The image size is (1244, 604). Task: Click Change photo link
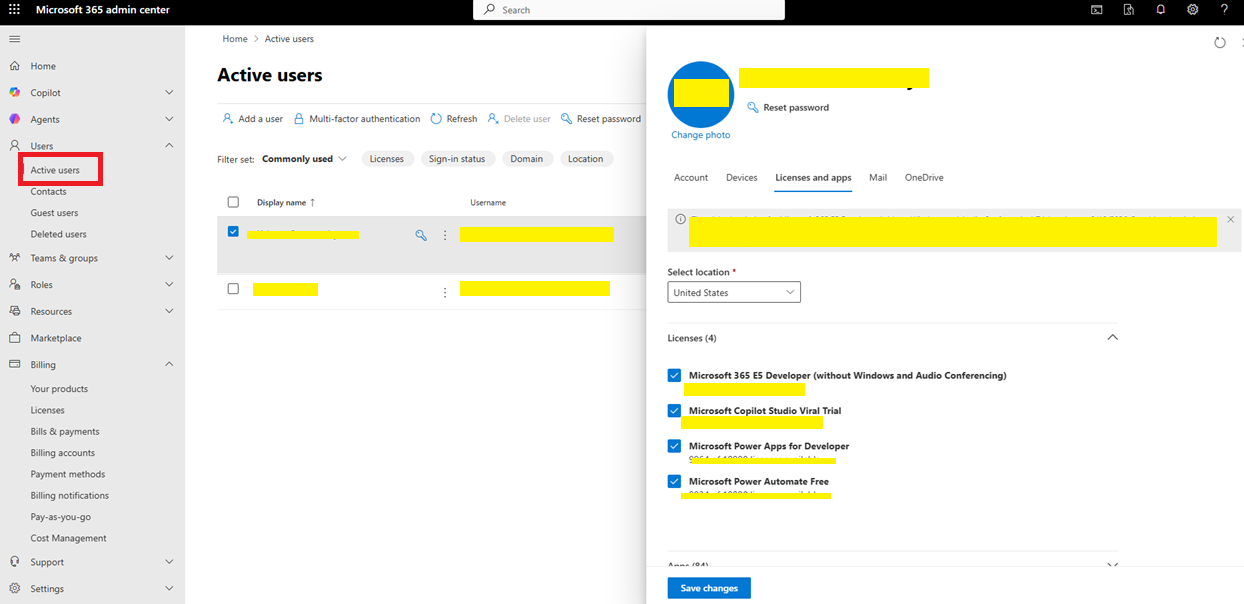pos(701,135)
